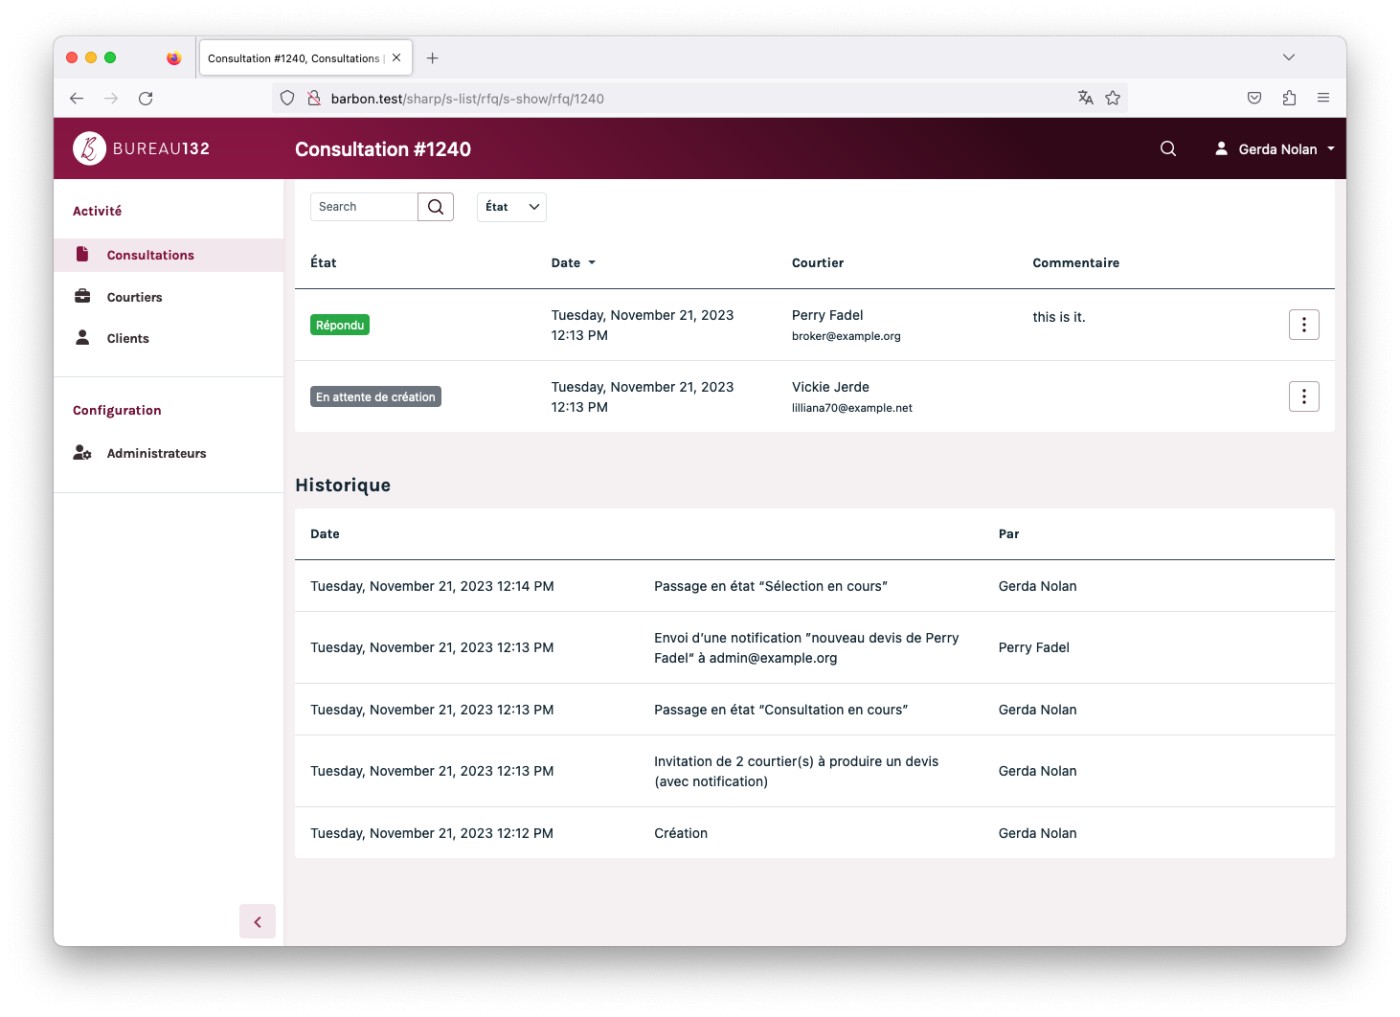Image resolution: width=1400 pixels, height=1017 pixels.
Task: Expand the État filter dropdown
Action: [511, 207]
